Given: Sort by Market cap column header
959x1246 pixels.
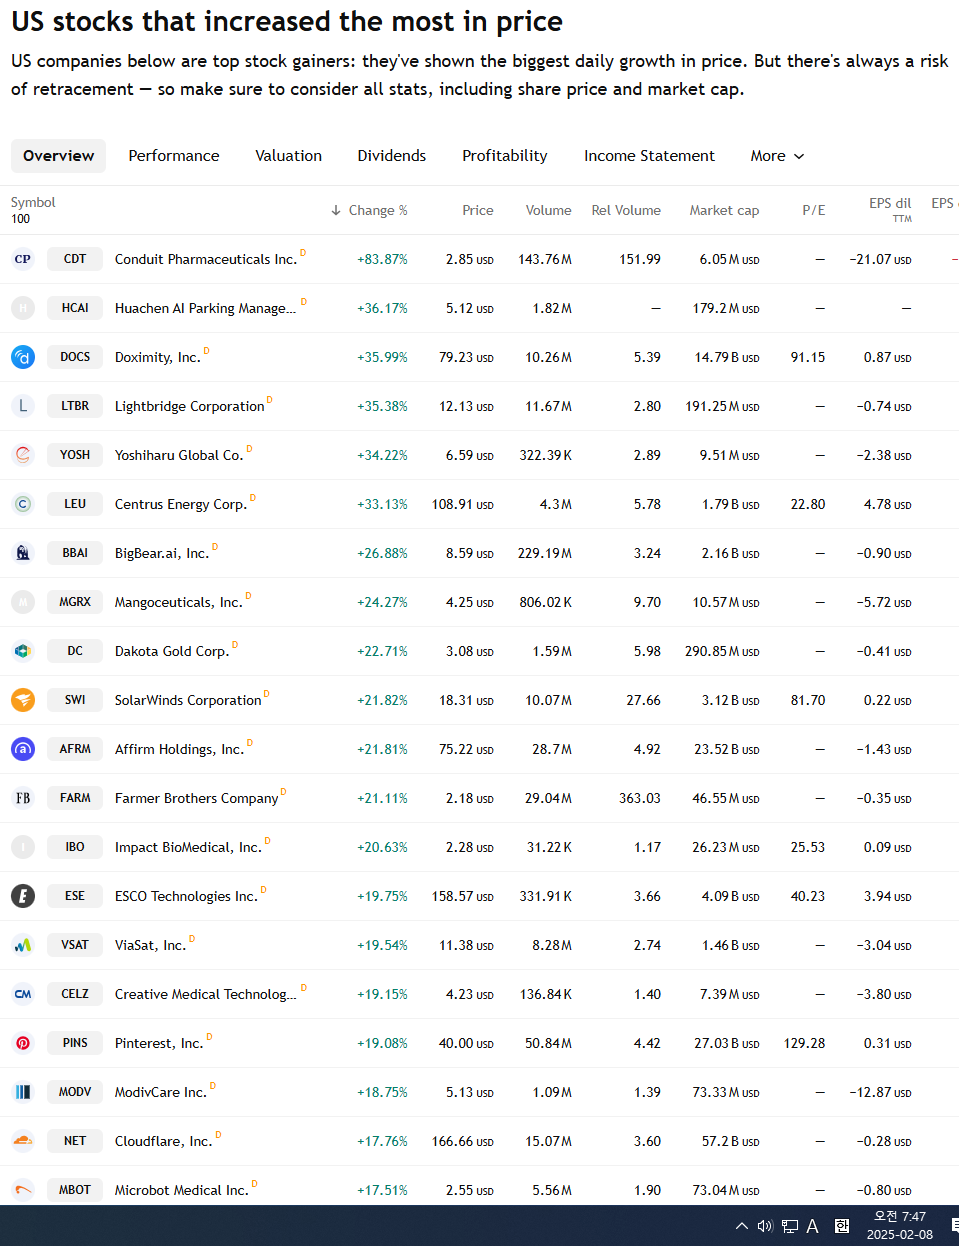Looking at the screenshot, I should coord(724,210).
